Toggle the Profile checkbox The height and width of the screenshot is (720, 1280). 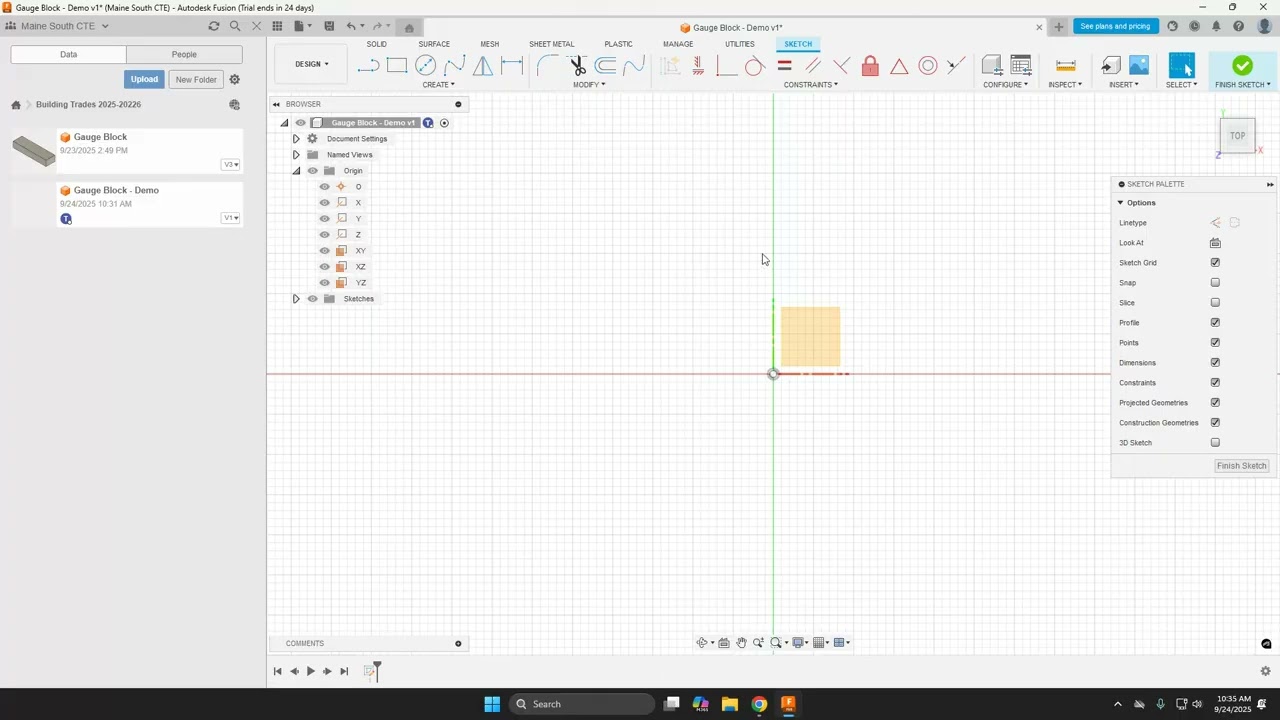pyautogui.click(x=1215, y=323)
